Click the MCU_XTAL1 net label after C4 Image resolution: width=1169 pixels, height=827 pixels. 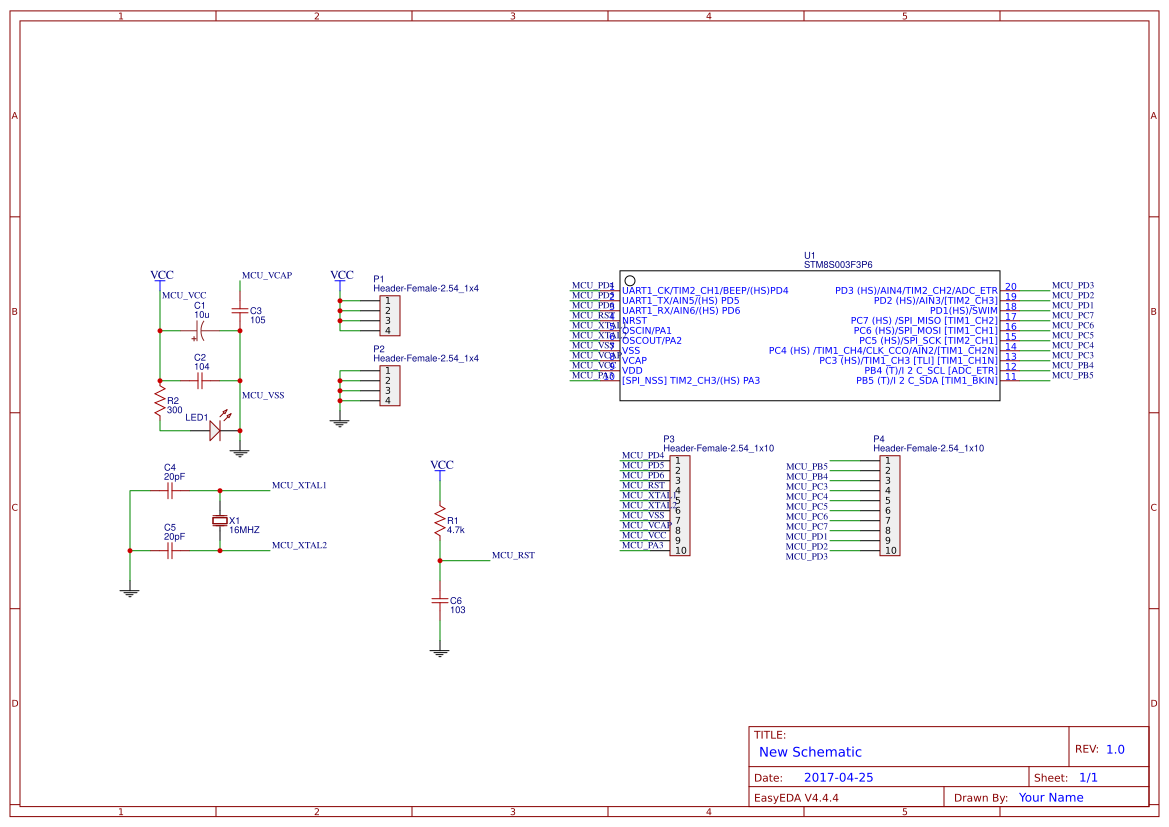(299, 485)
